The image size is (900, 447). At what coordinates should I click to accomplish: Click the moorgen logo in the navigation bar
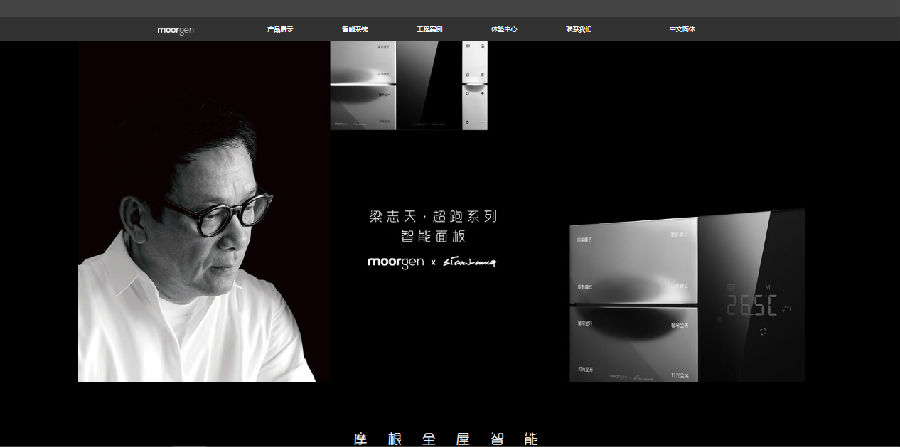175,30
